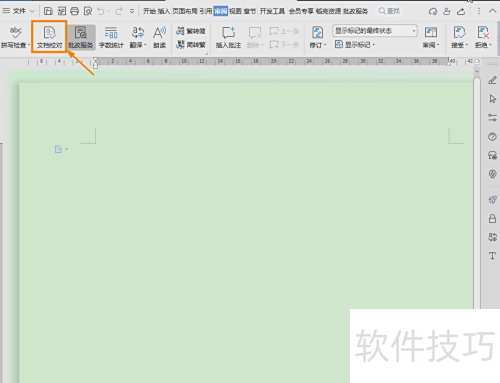The width and height of the screenshot is (500, 383).
Task: Switch to the 开始 tab
Action: tap(149, 11)
